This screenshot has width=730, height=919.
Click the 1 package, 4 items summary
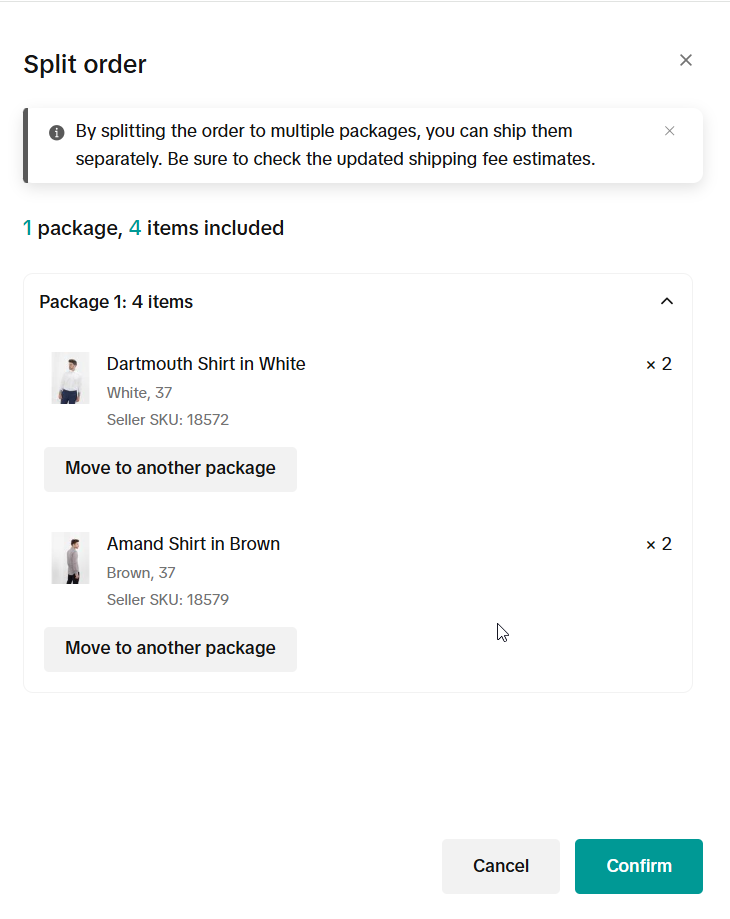pyautogui.click(x=153, y=228)
